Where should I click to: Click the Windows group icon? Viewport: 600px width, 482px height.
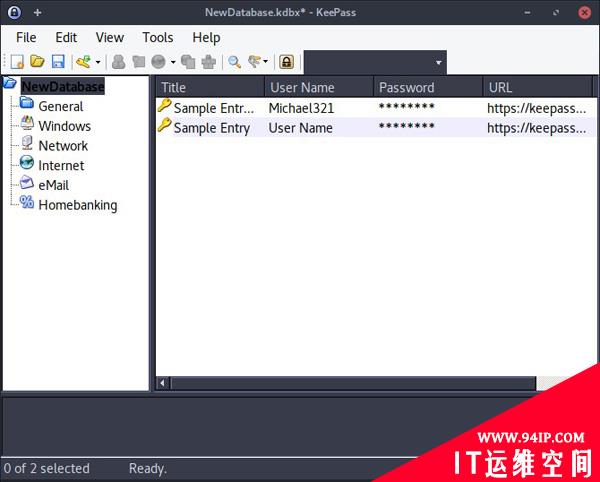tap(27, 122)
